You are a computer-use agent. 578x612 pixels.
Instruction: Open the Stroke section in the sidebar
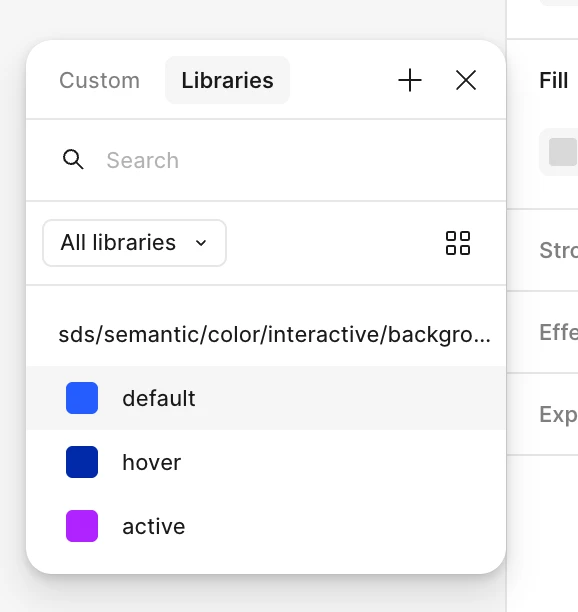coord(558,250)
